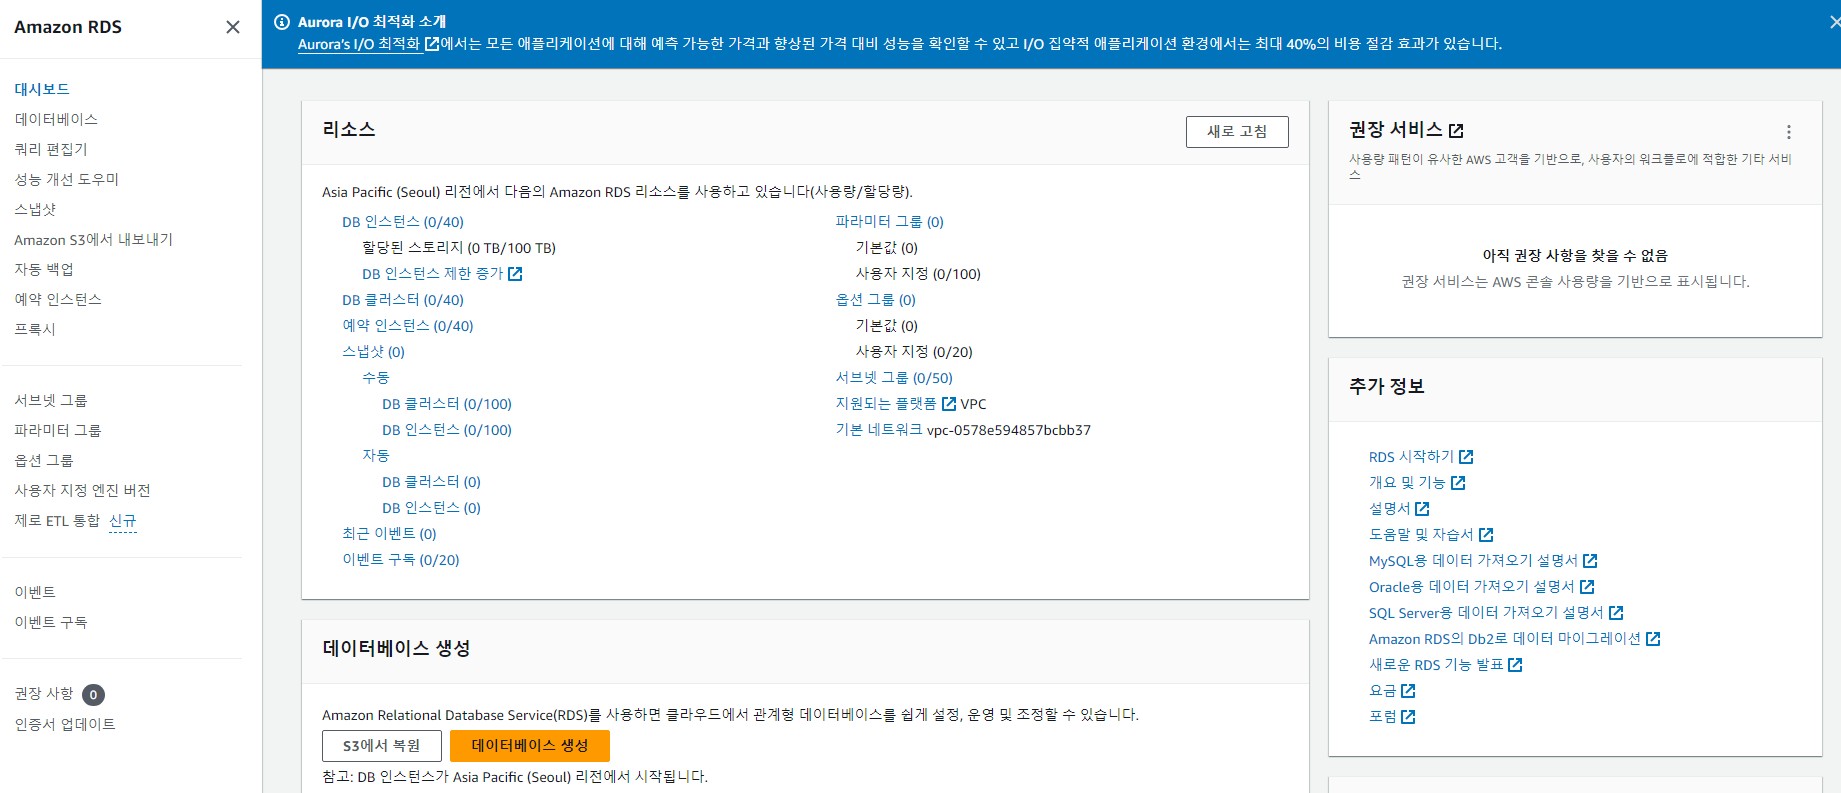Click external icon next to DB 인스턴스 제한 증가
The width and height of the screenshot is (1841, 793).
click(515, 274)
